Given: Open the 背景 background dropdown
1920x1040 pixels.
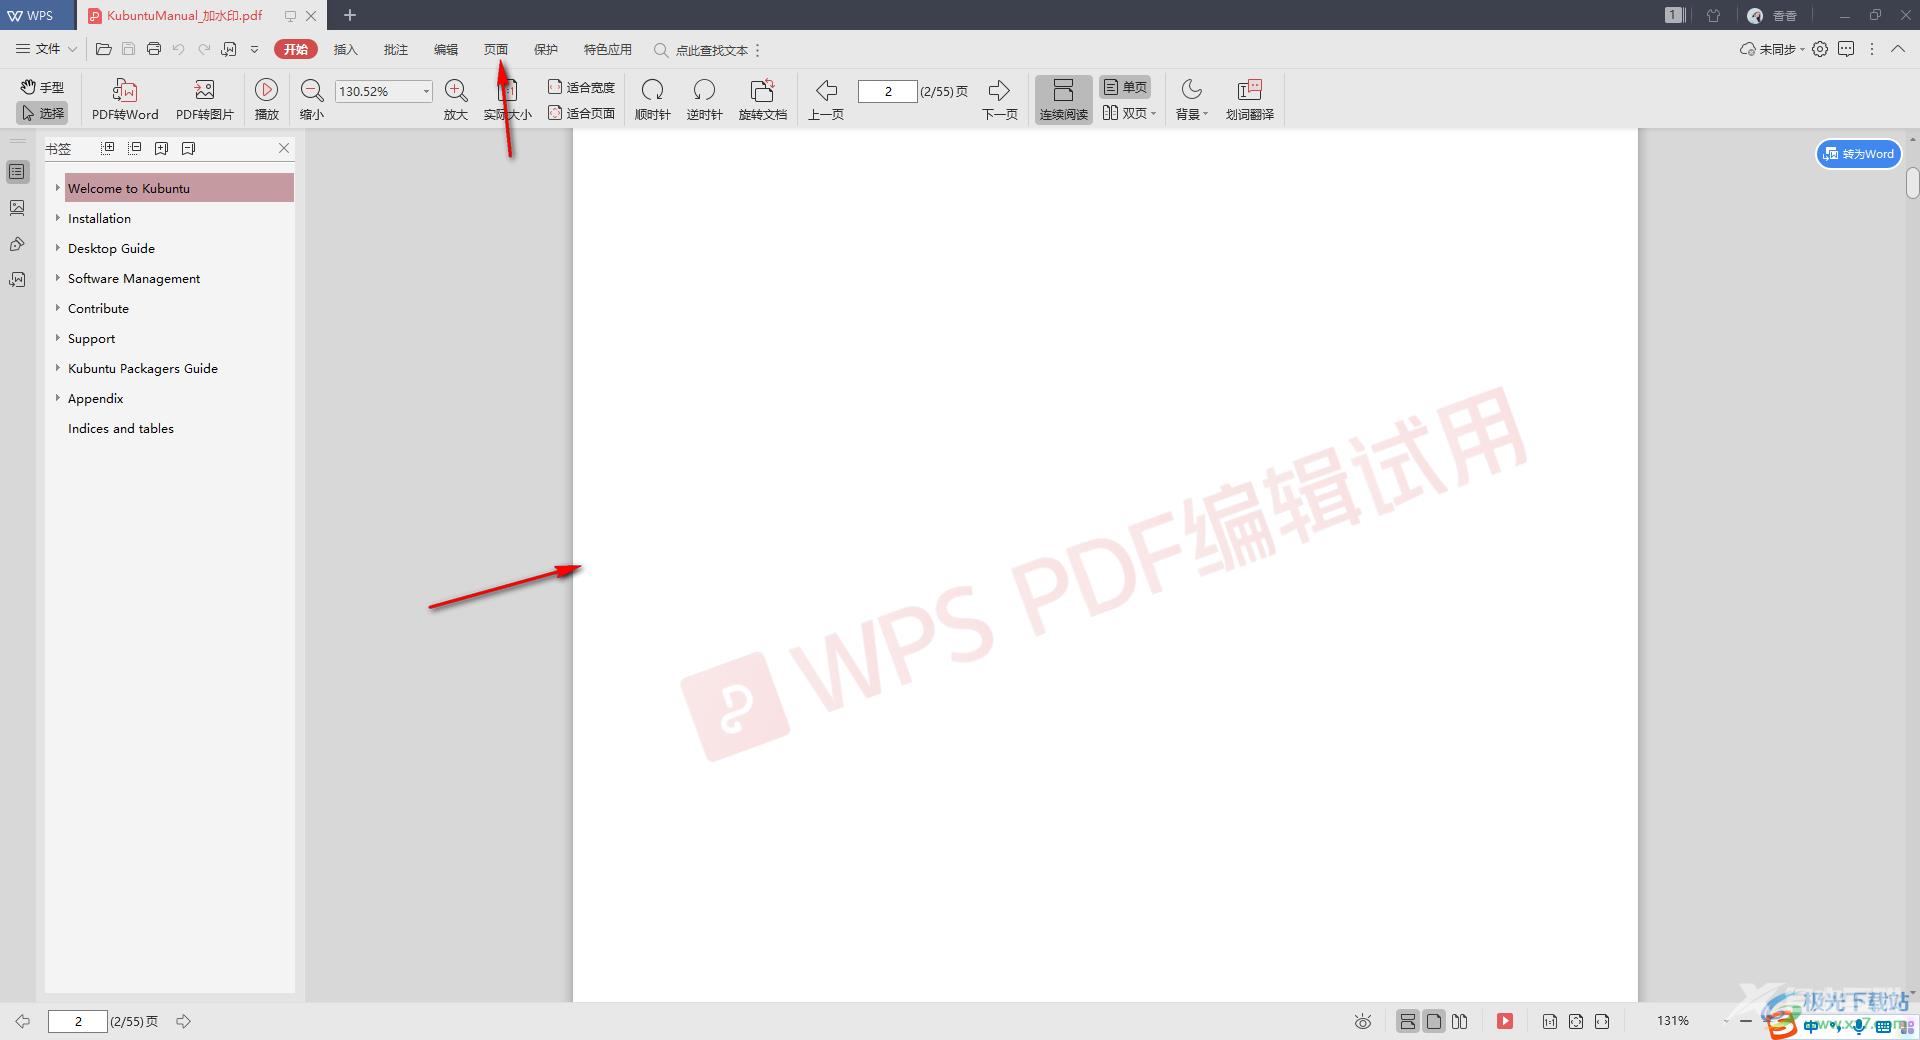Looking at the screenshot, I should pos(1191,100).
